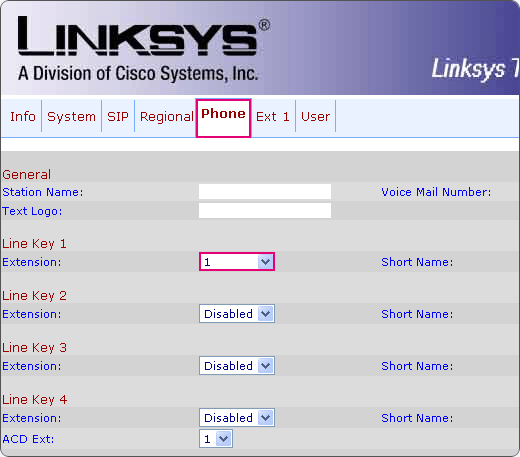Click the Station Name input field
This screenshot has height=457, width=520.
click(265, 192)
